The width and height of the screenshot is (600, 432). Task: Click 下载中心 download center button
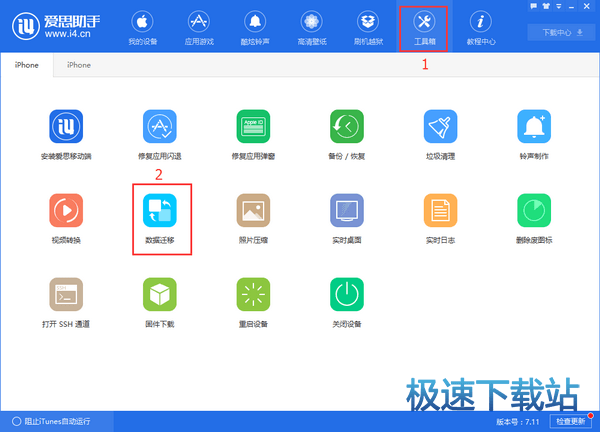click(x=562, y=33)
